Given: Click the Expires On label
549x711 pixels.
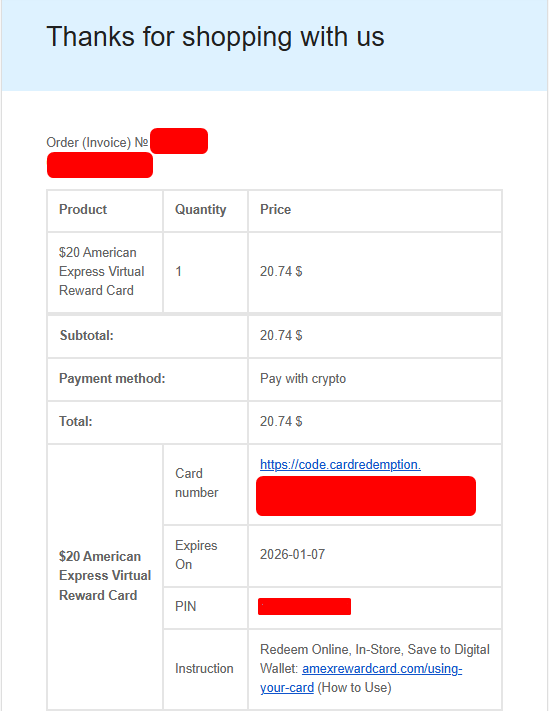Looking at the screenshot, I should [196, 555].
